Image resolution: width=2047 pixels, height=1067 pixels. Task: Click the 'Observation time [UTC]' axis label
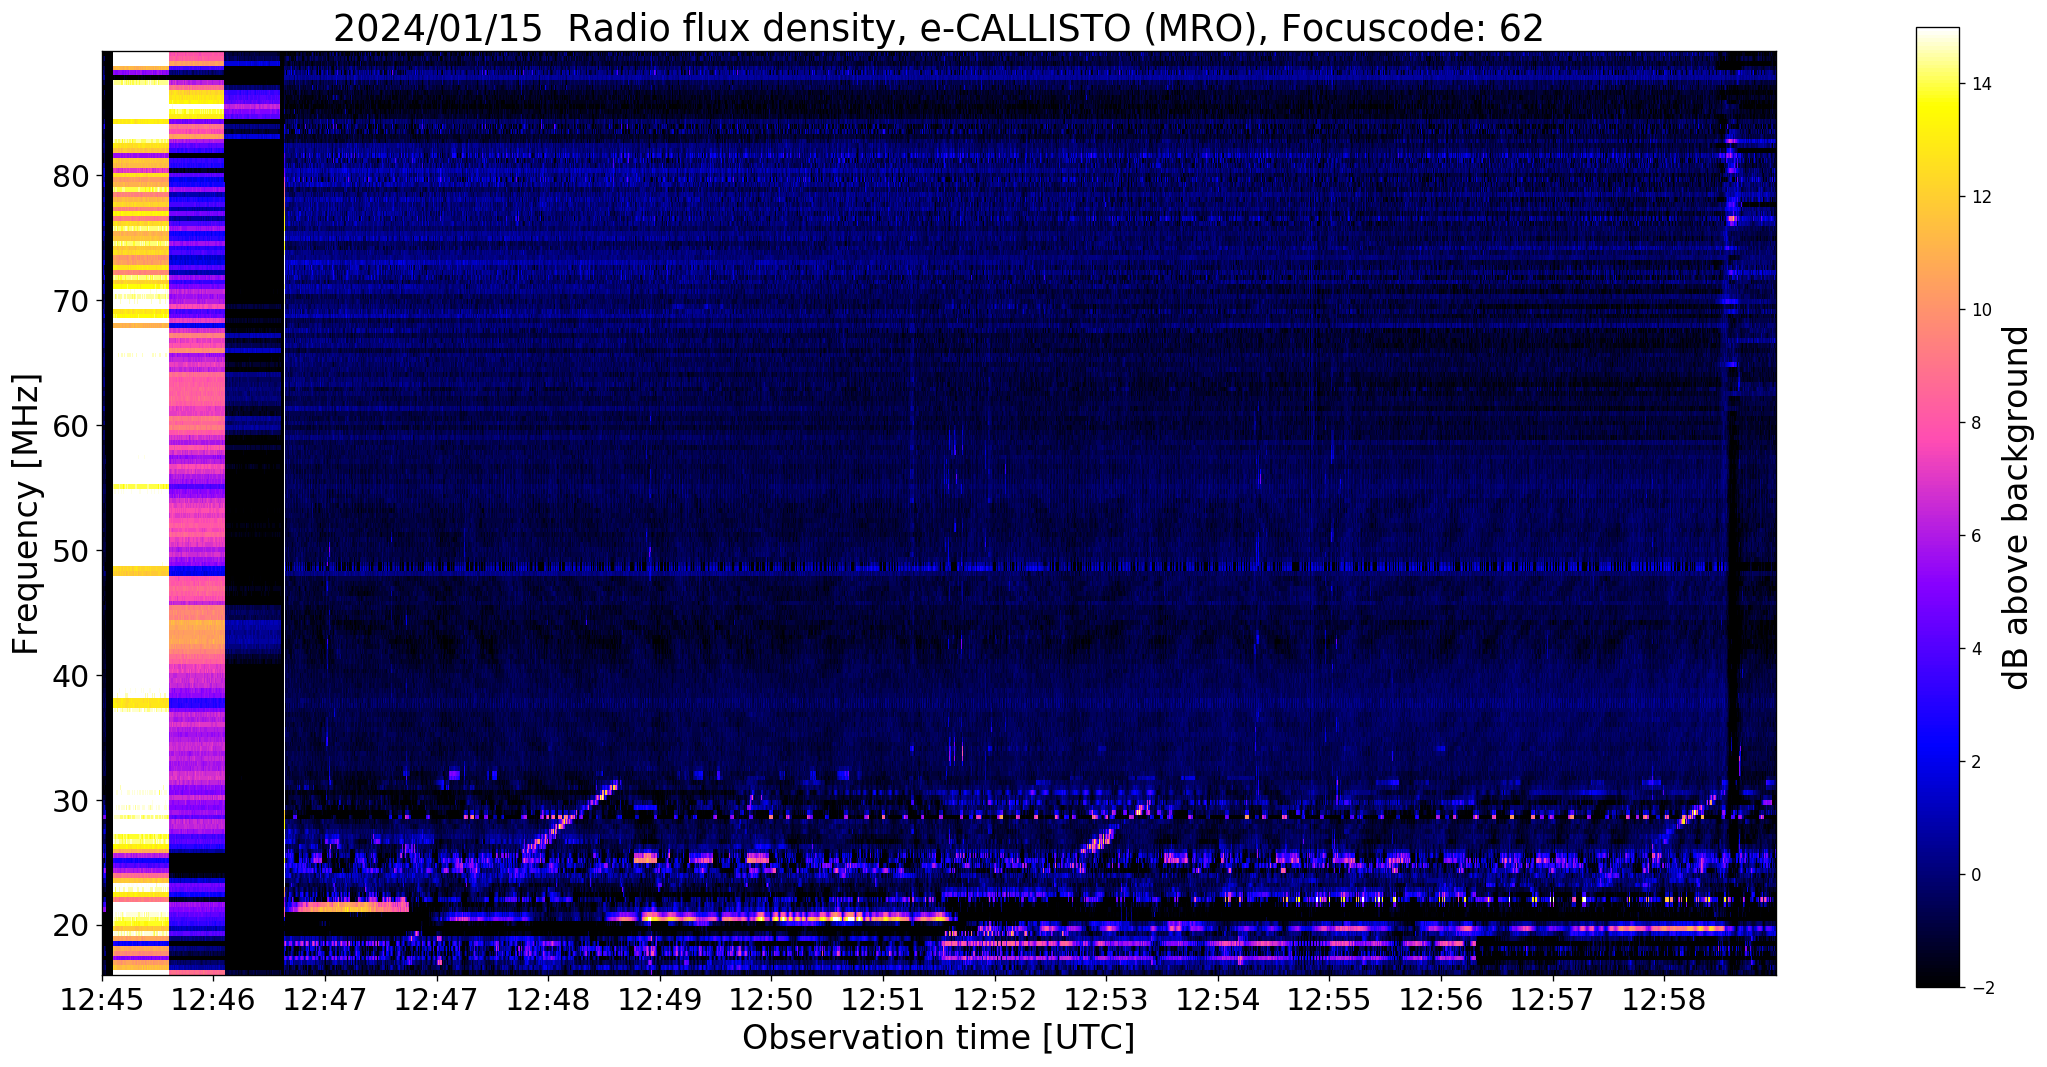click(x=938, y=1038)
